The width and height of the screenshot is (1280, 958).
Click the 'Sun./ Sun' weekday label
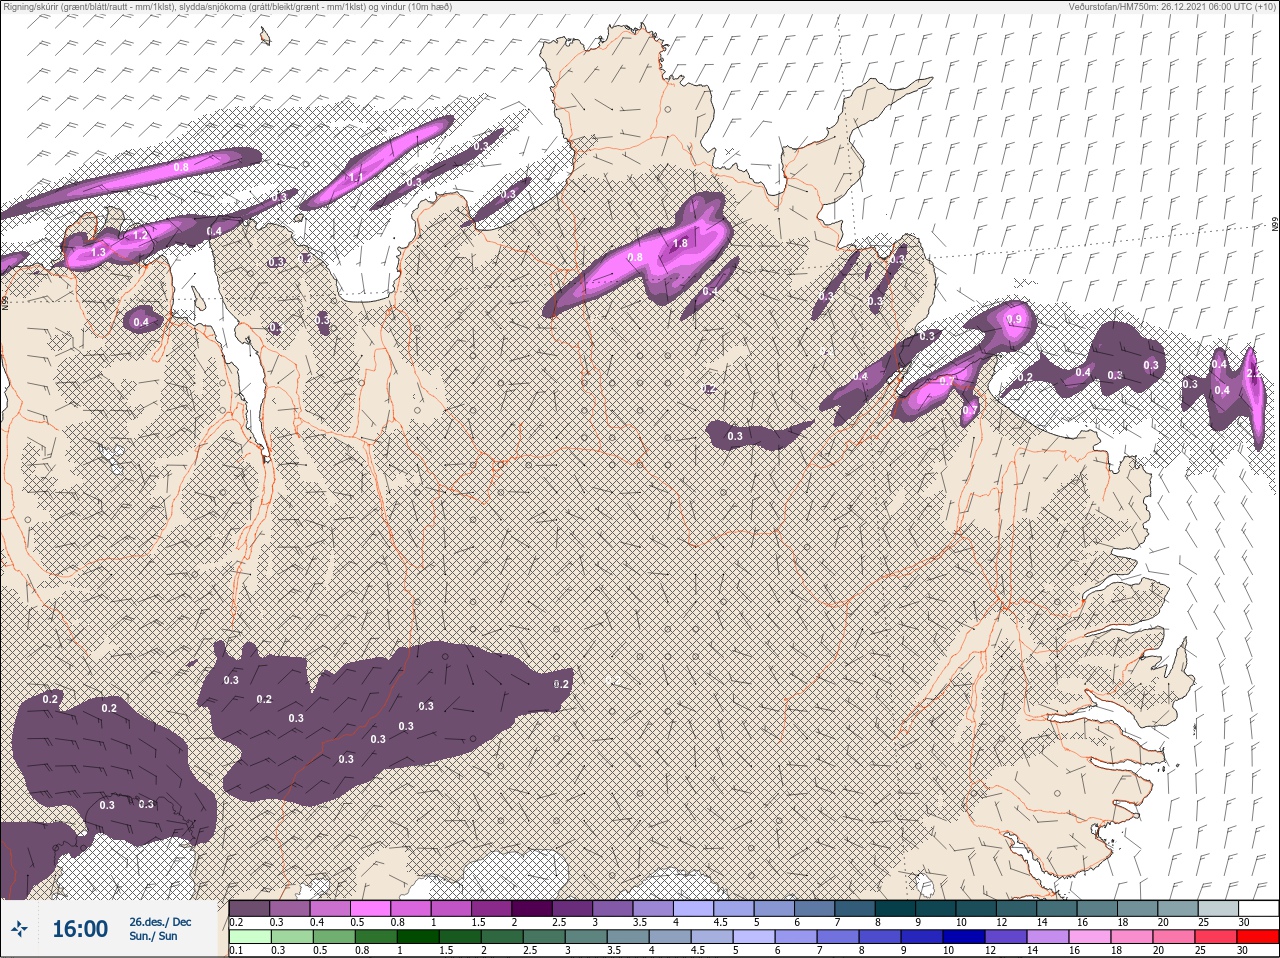[153, 936]
